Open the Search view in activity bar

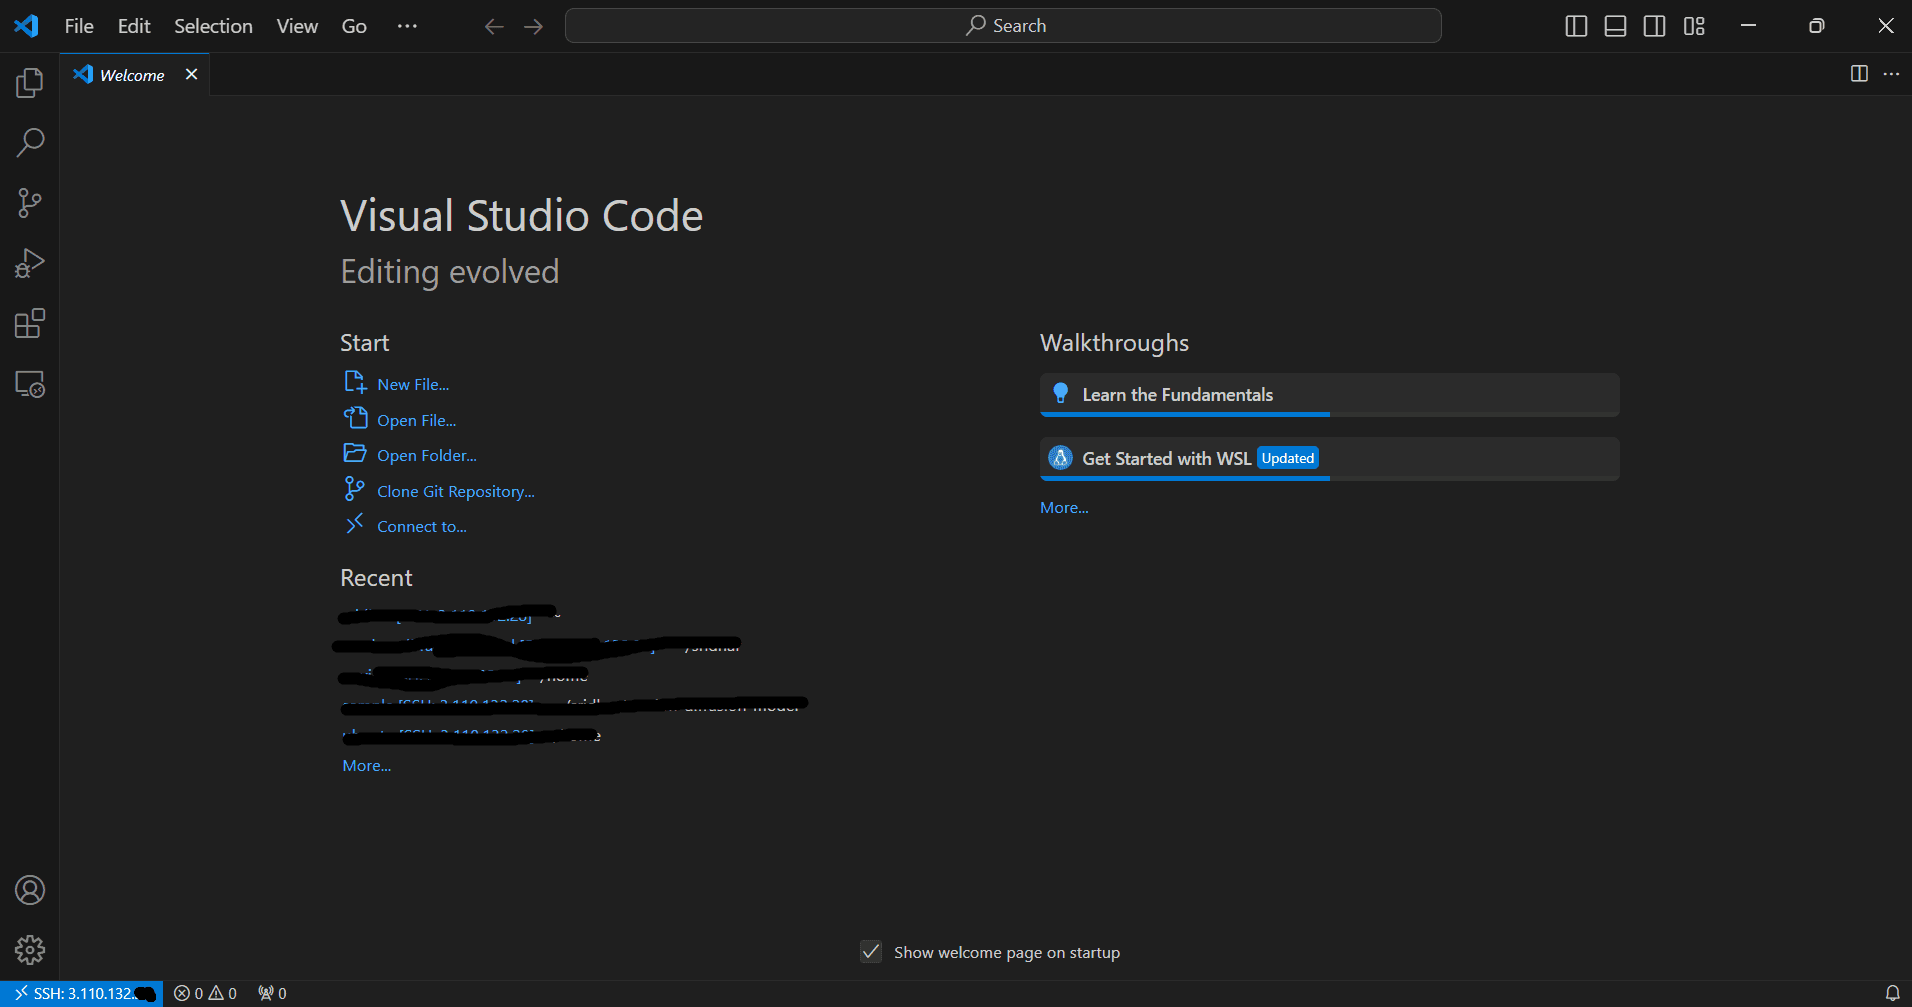coord(30,143)
